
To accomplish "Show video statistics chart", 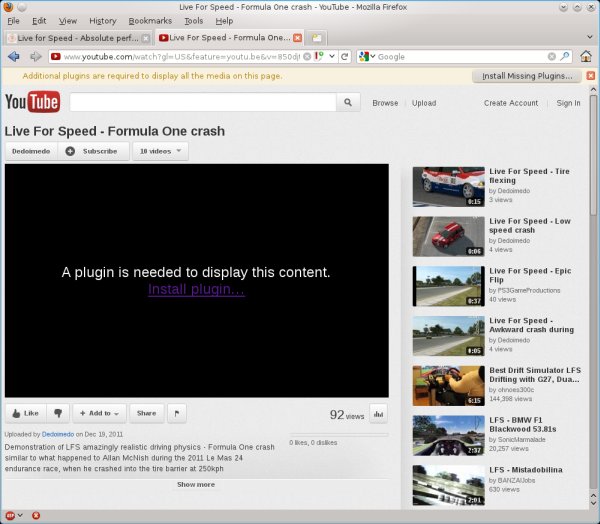I will [x=378, y=413].
